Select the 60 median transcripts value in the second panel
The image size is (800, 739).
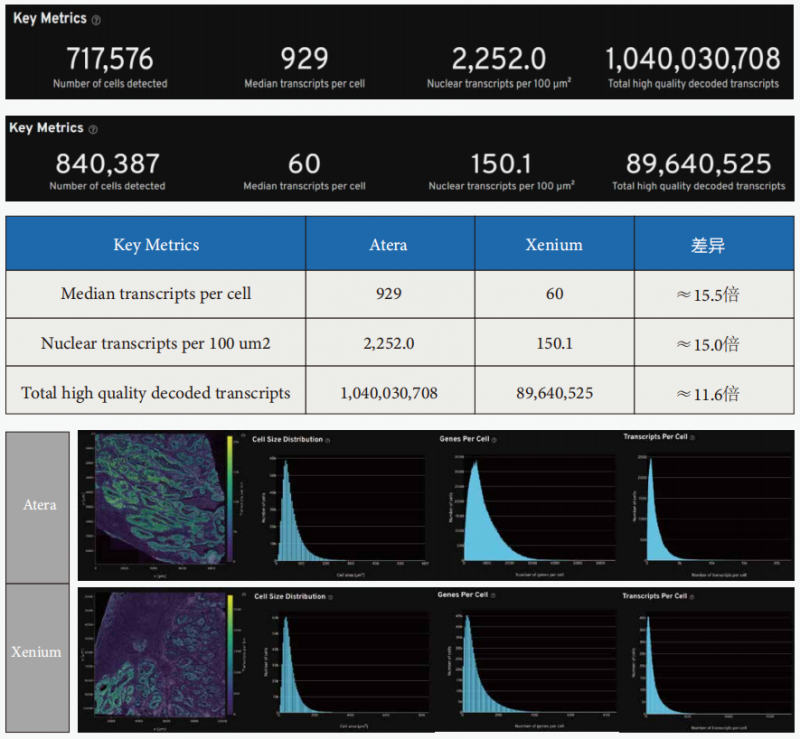point(304,164)
